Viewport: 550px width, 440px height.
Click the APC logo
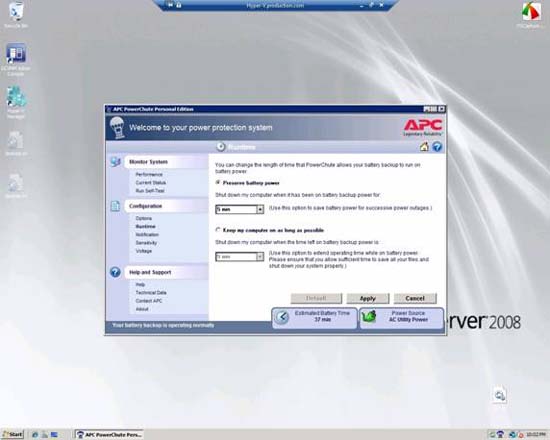(423, 127)
